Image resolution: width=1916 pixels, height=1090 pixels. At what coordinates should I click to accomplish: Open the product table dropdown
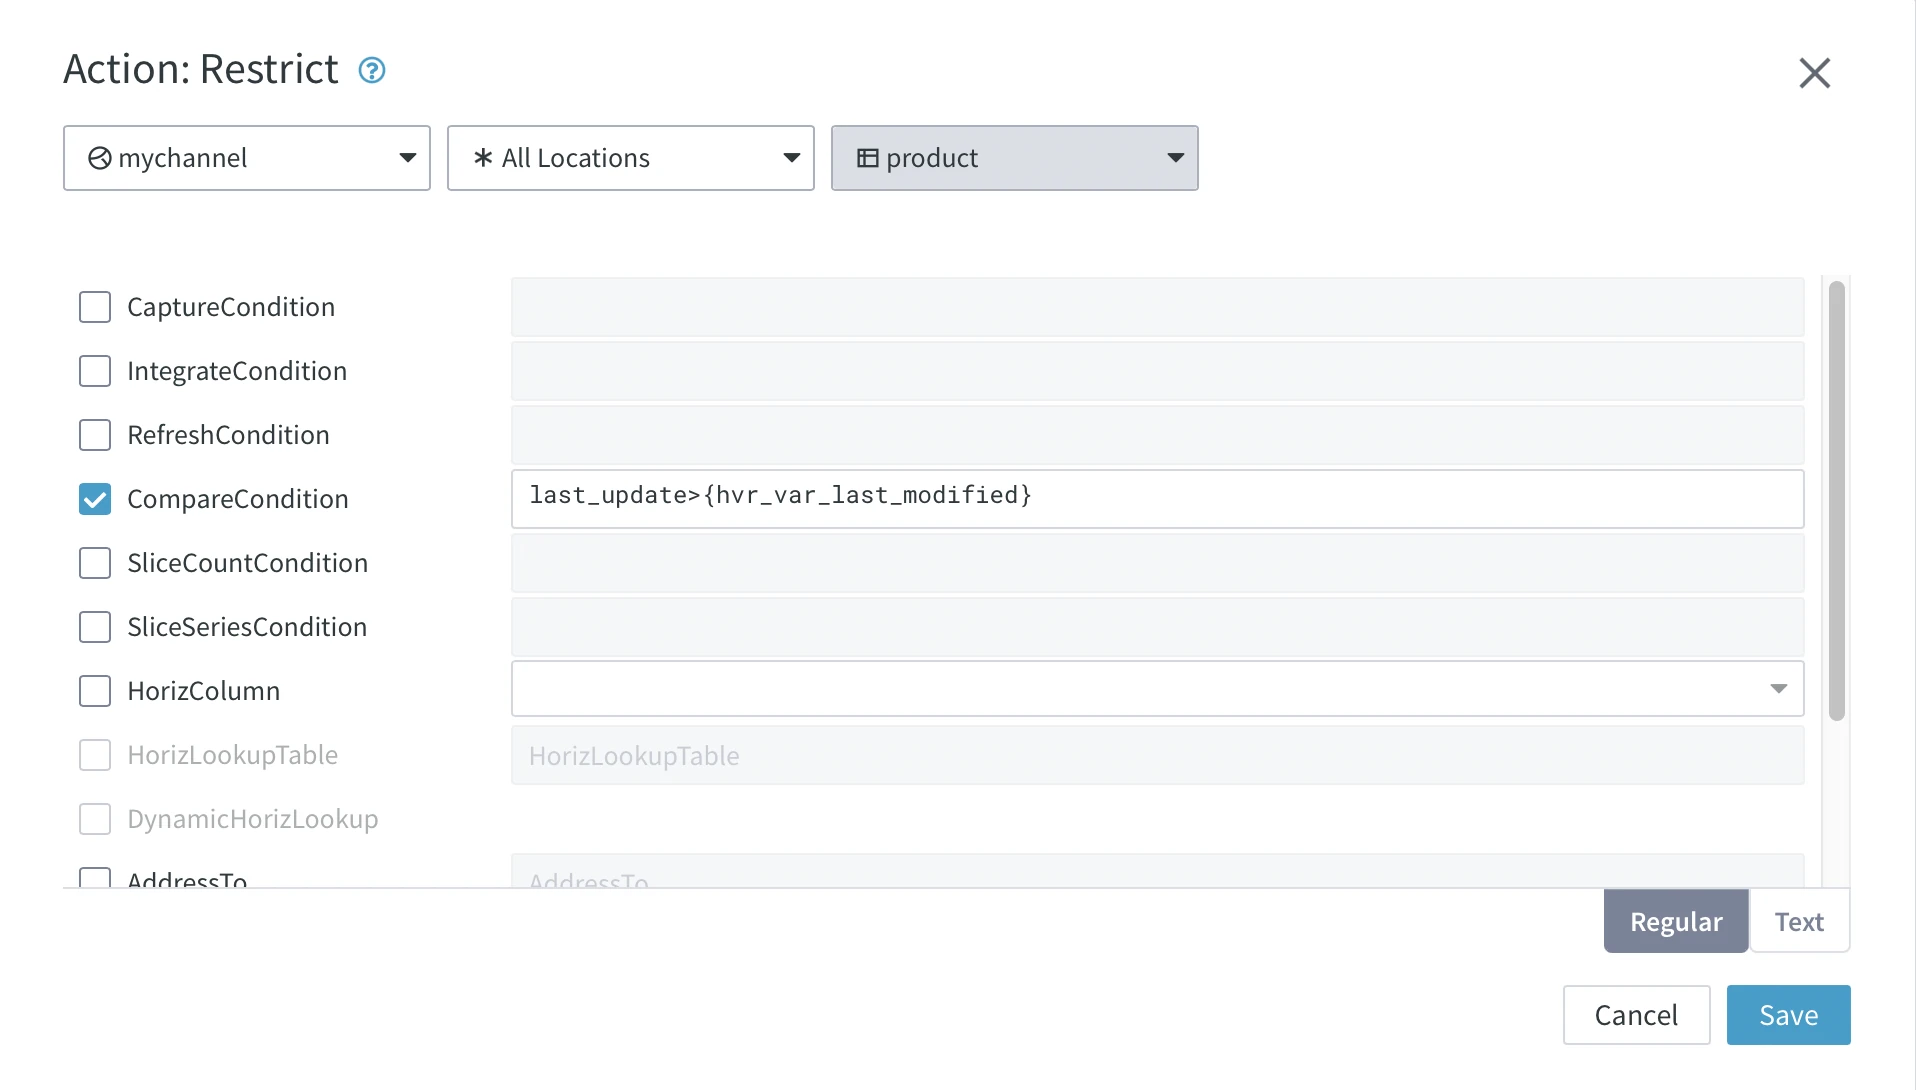coord(1175,158)
